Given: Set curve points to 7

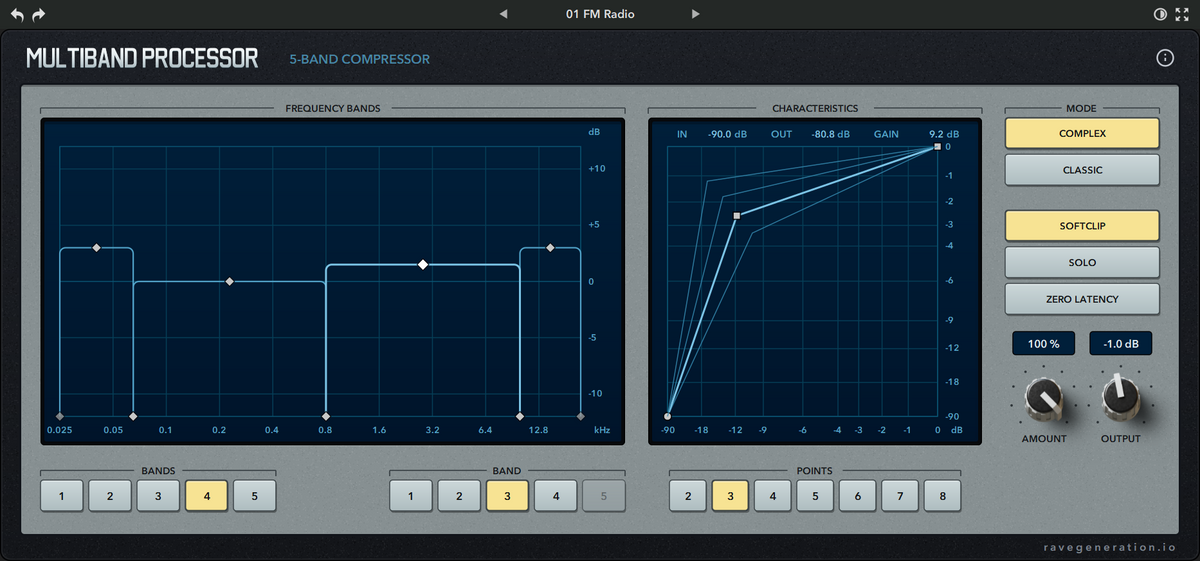Looking at the screenshot, I should click(900, 495).
